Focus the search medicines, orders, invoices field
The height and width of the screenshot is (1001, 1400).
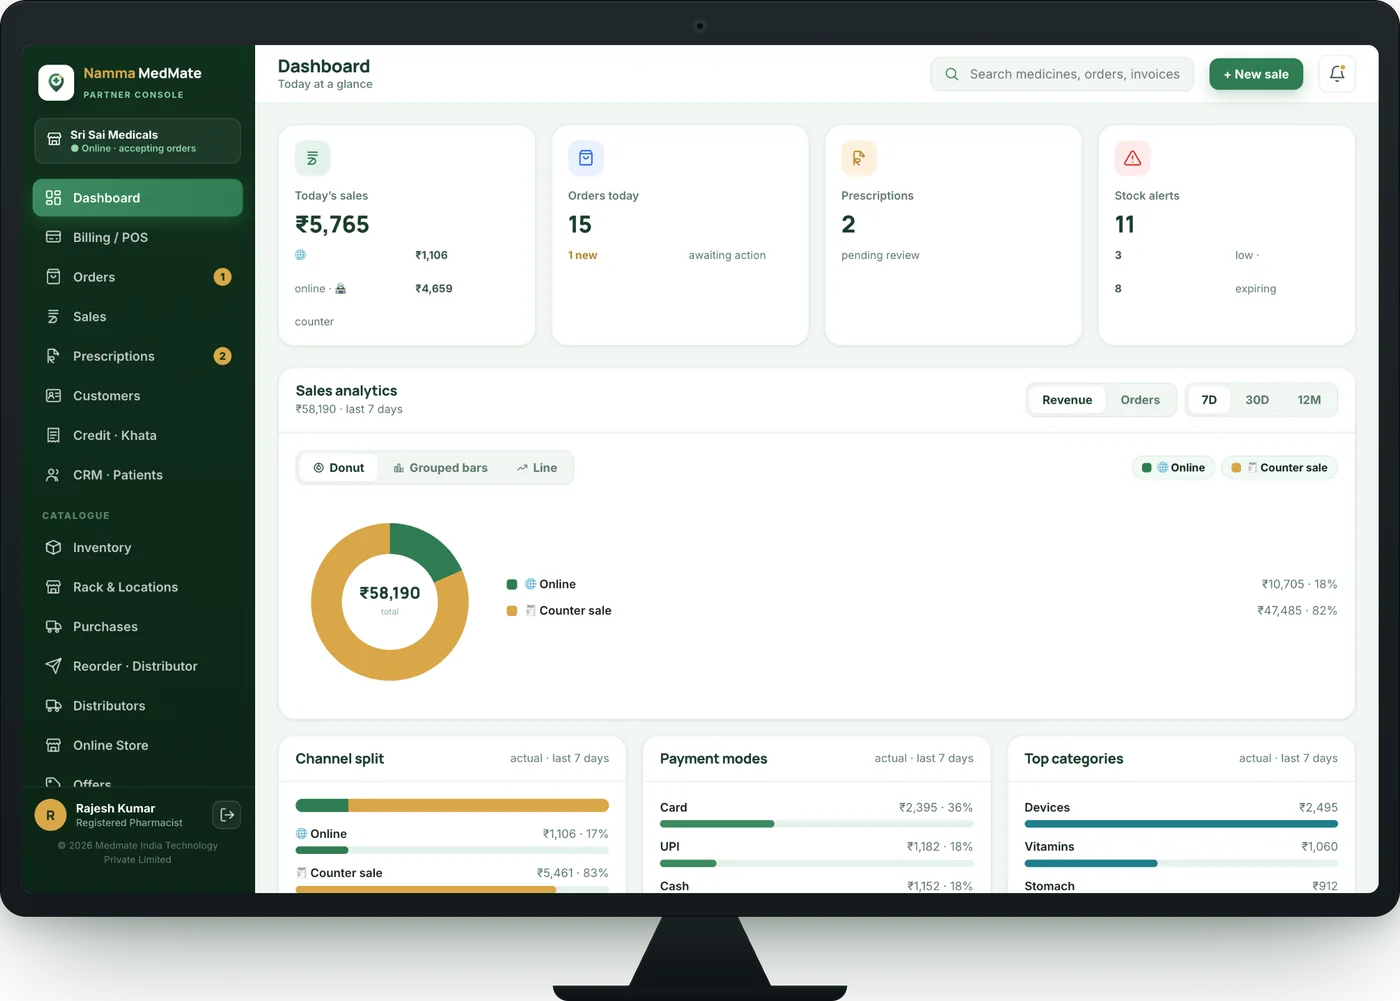tap(1062, 74)
